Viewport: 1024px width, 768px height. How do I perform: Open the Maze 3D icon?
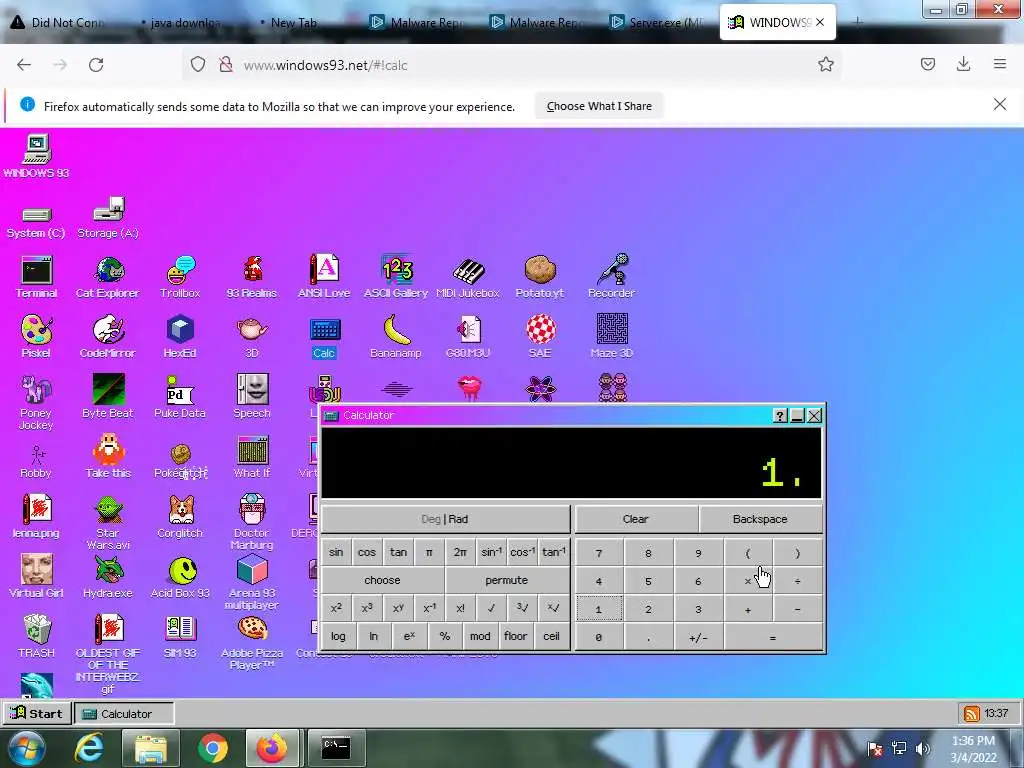(x=612, y=336)
